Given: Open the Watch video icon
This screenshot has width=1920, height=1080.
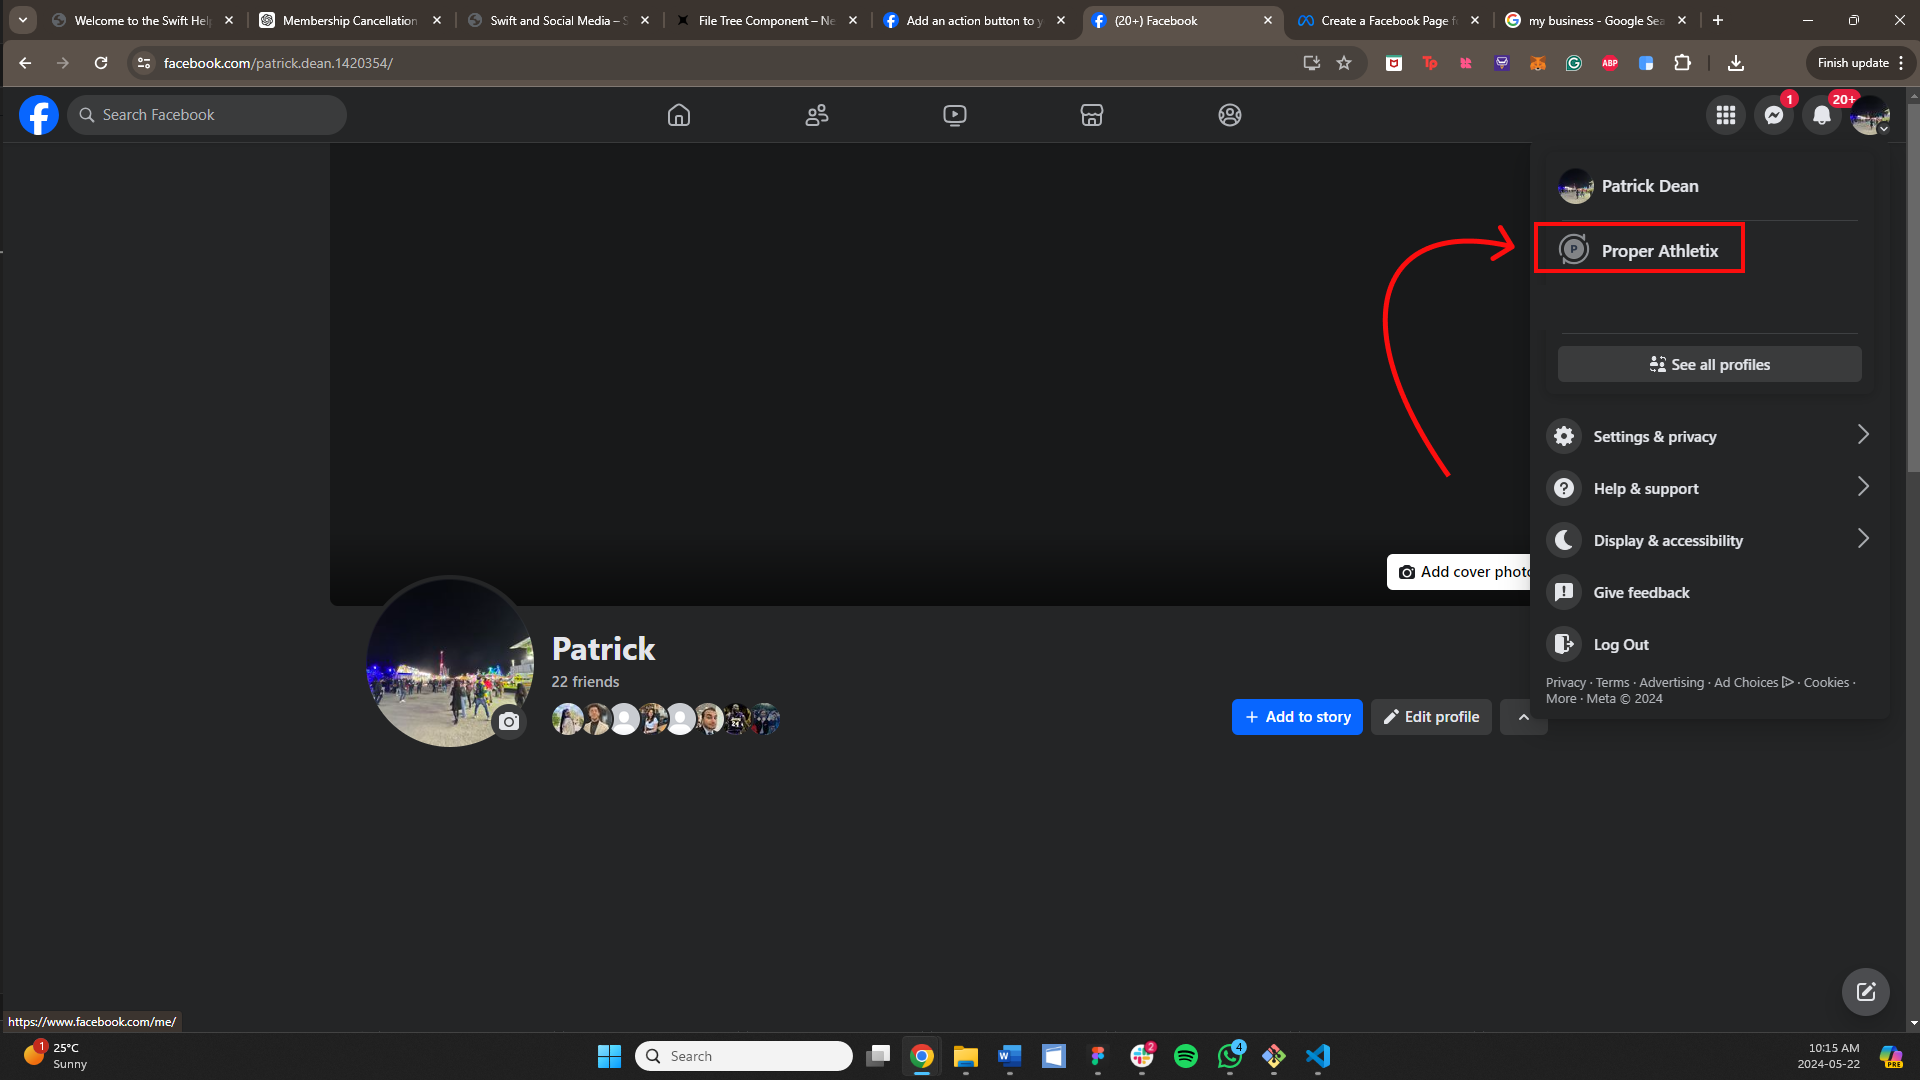Looking at the screenshot, I should (954, 115).
